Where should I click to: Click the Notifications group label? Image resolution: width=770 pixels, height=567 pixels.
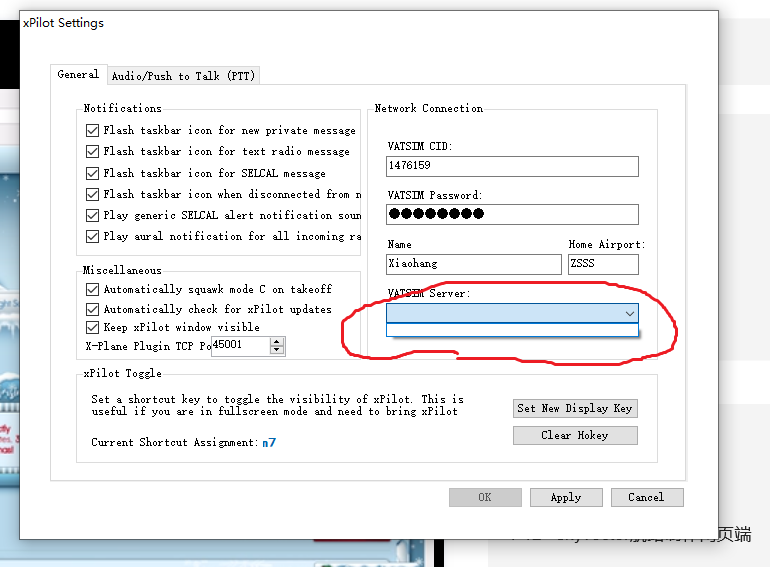[122, 108]
